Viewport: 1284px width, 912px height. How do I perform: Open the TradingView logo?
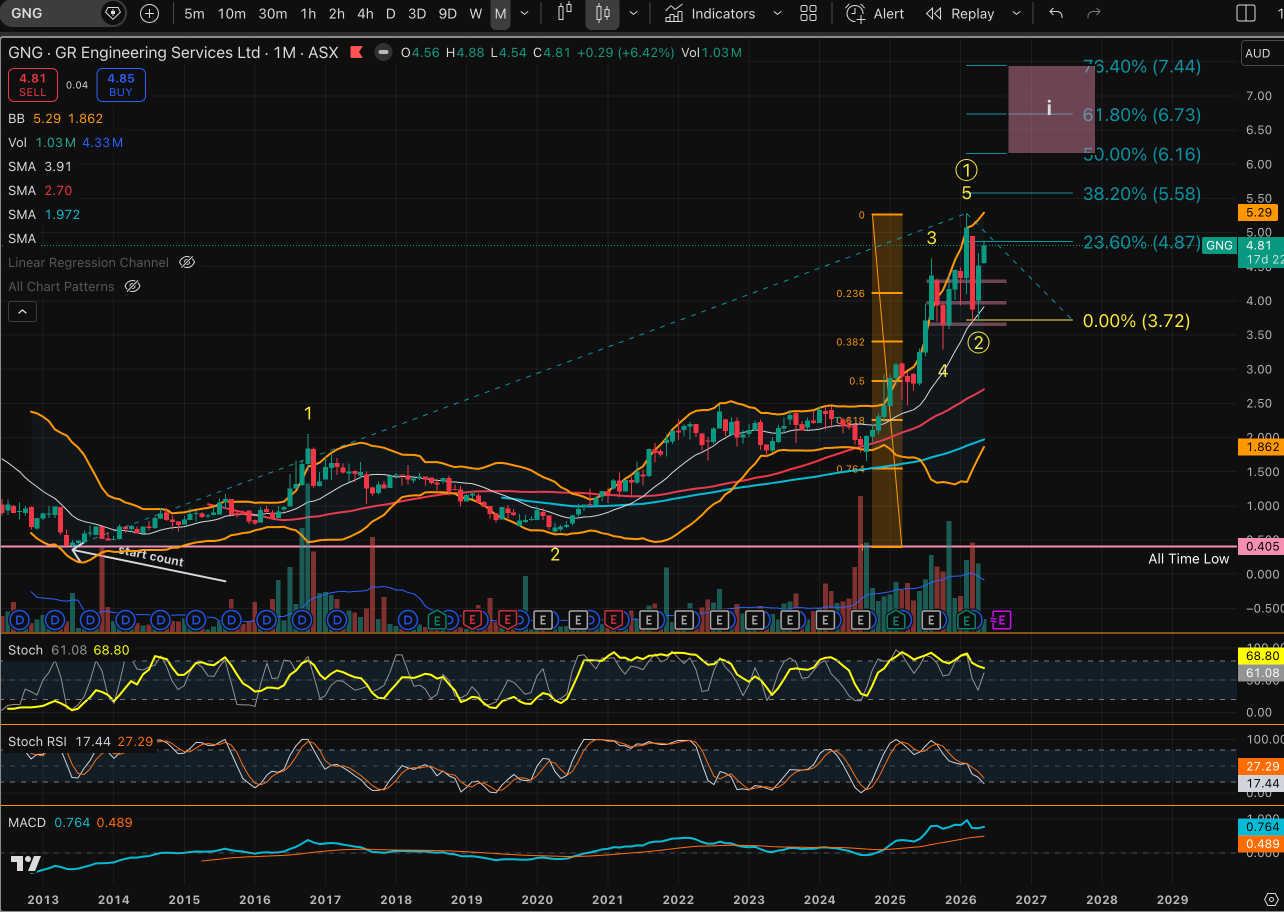(26, 864)
